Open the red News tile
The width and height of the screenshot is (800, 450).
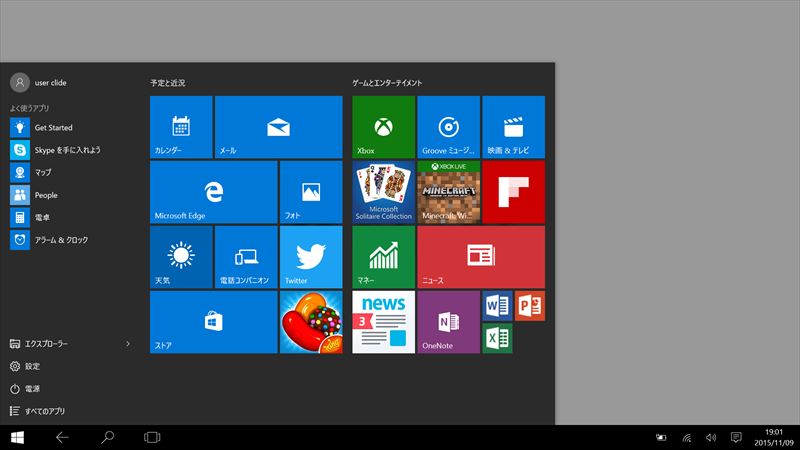coord(481,257)
